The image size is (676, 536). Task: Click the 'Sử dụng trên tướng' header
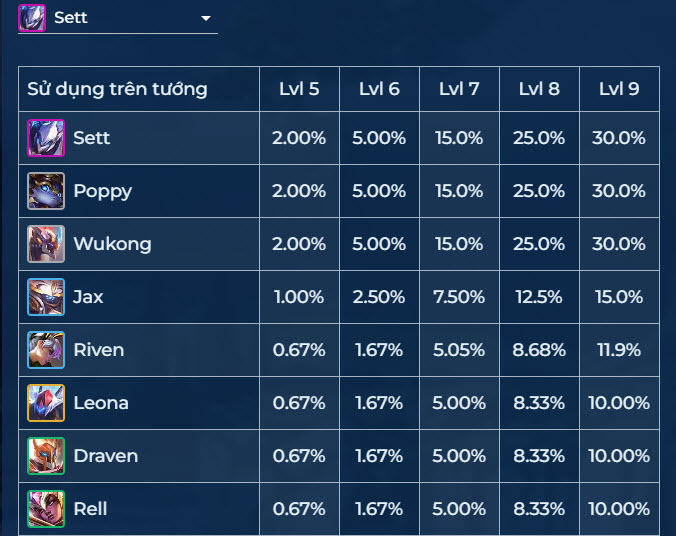(x=117, y=89)
